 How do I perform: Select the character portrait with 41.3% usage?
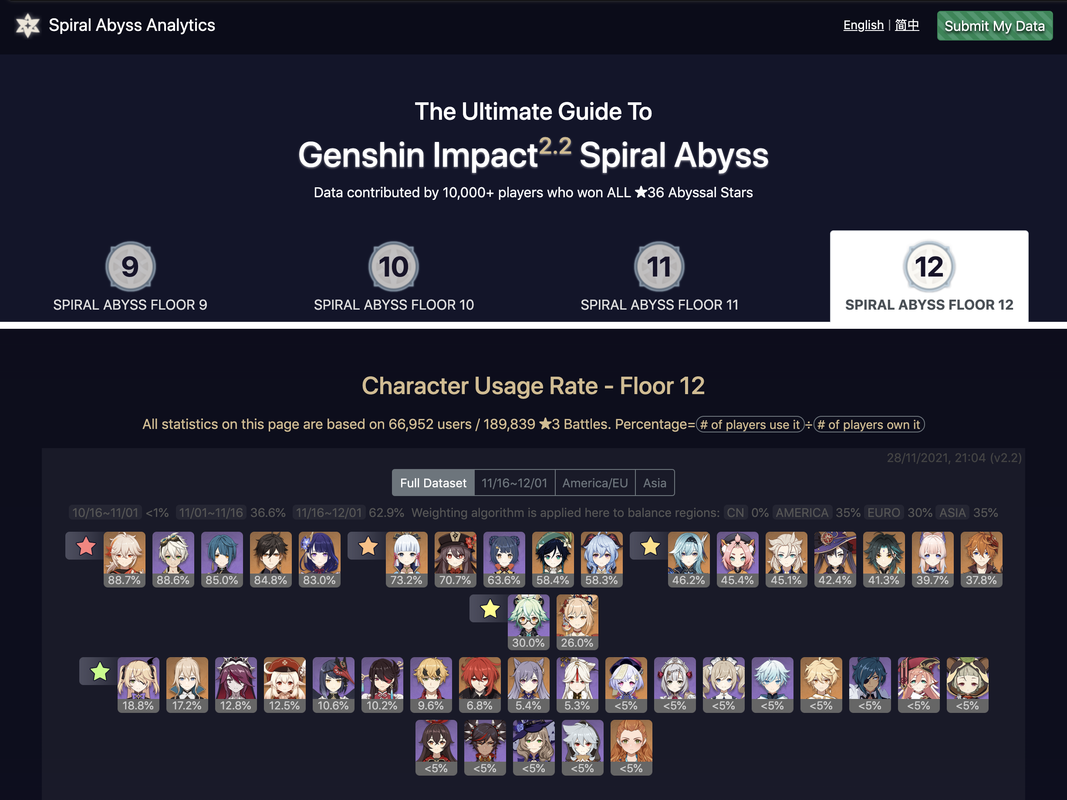884,559
